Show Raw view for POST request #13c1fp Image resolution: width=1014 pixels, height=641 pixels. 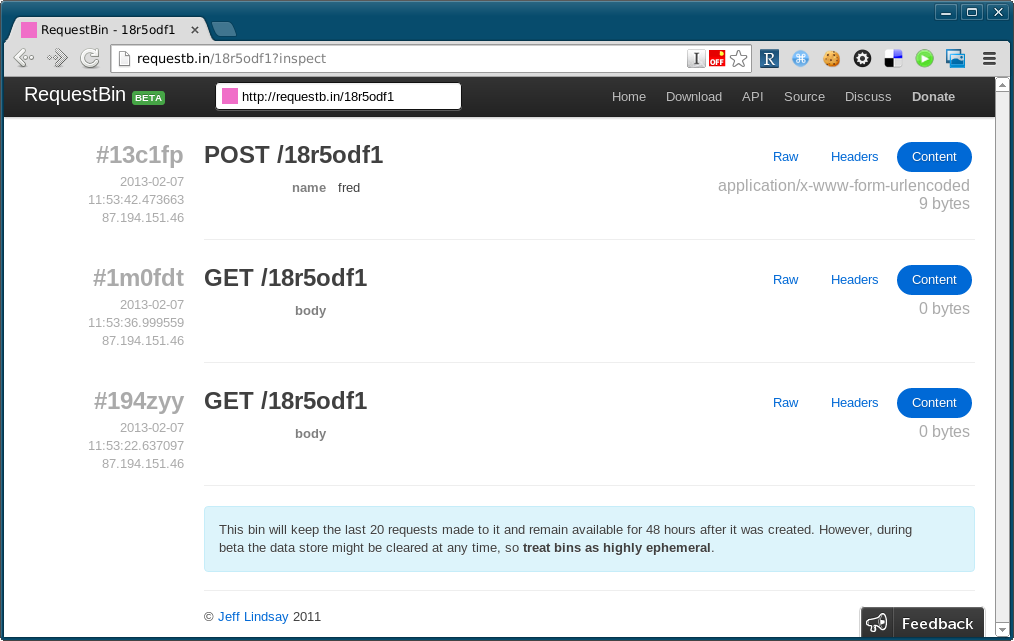coord(785,157)
